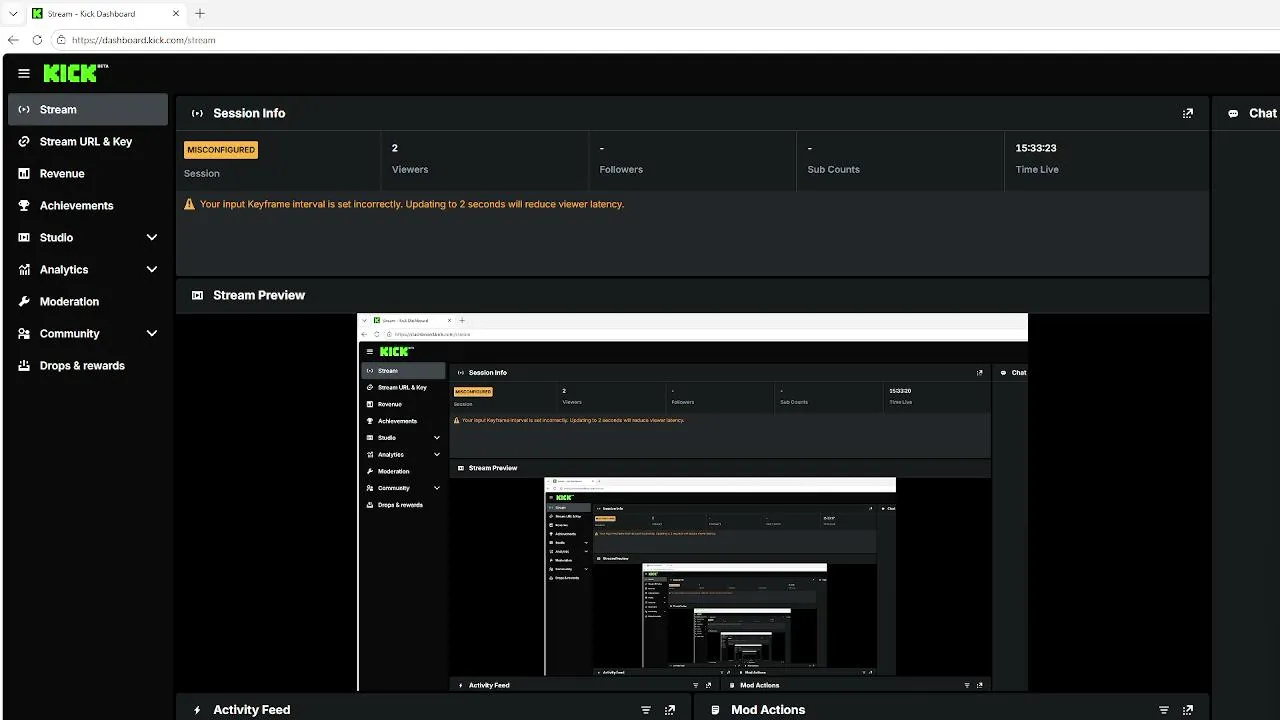Click the Drops & rewards gift icon
This screenshot has height=720, width=1280.
24,366
